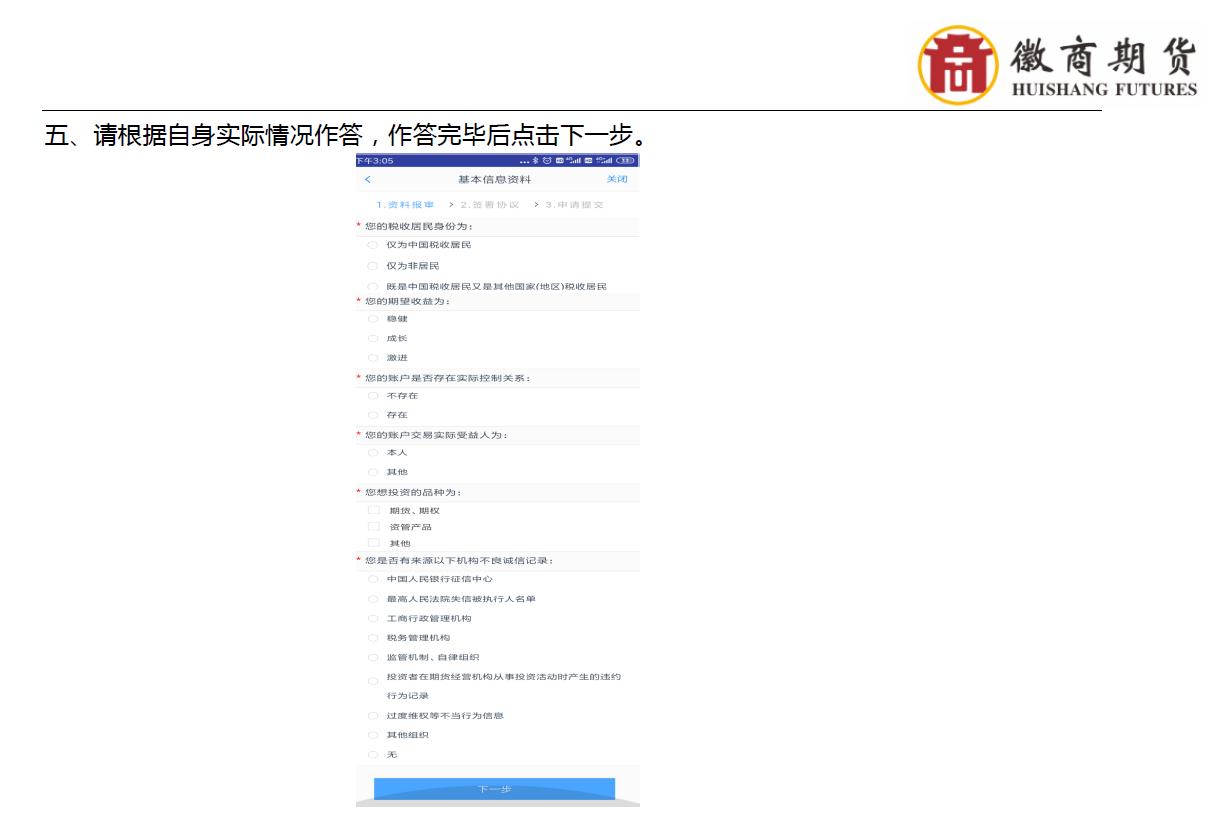Viewport: 1219px width, 835px height.
Task: Tap 关闭 at top right
Action: click(x=617, y=178)
